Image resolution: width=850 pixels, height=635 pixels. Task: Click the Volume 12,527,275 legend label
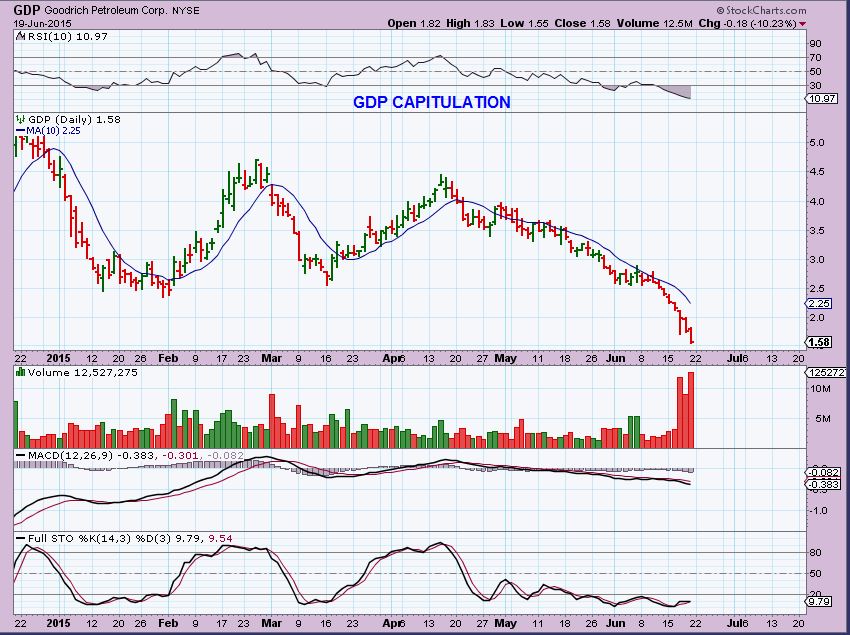coord(83,373)
